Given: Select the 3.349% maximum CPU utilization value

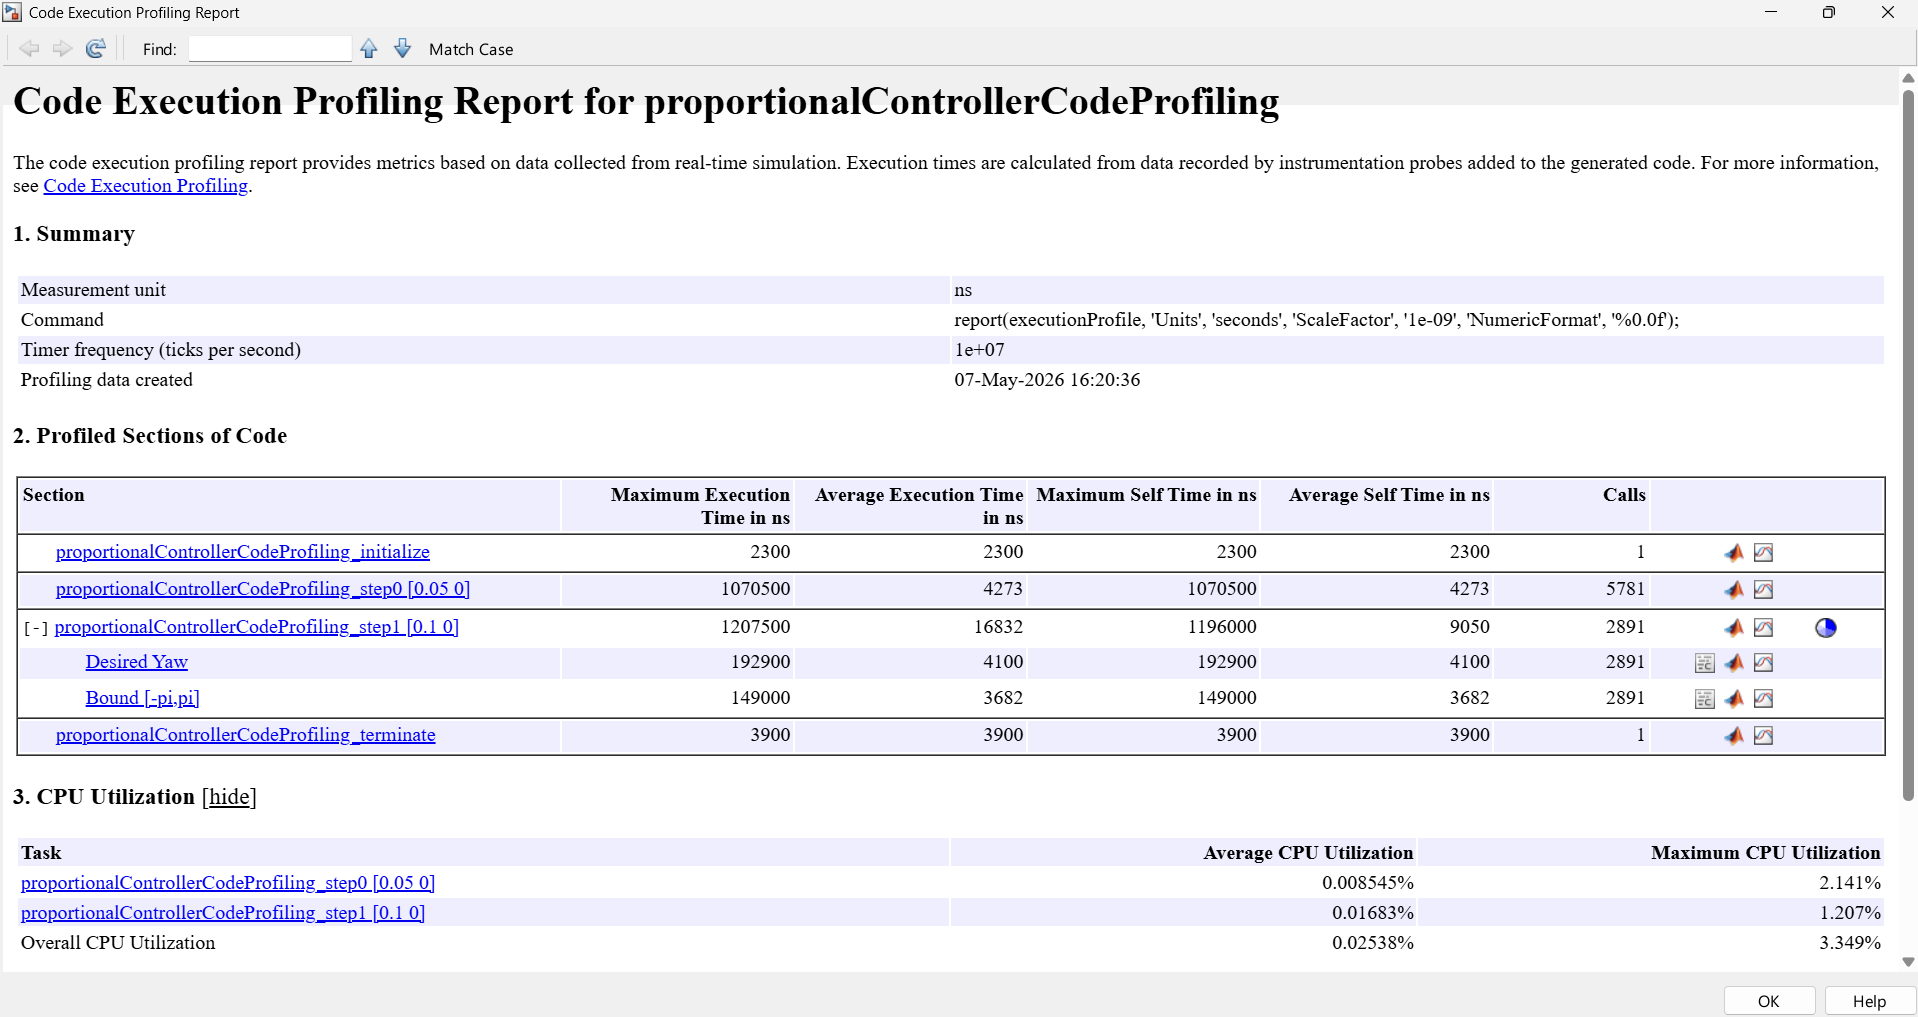Looking at the screenshot, I should coord(1850,943).
